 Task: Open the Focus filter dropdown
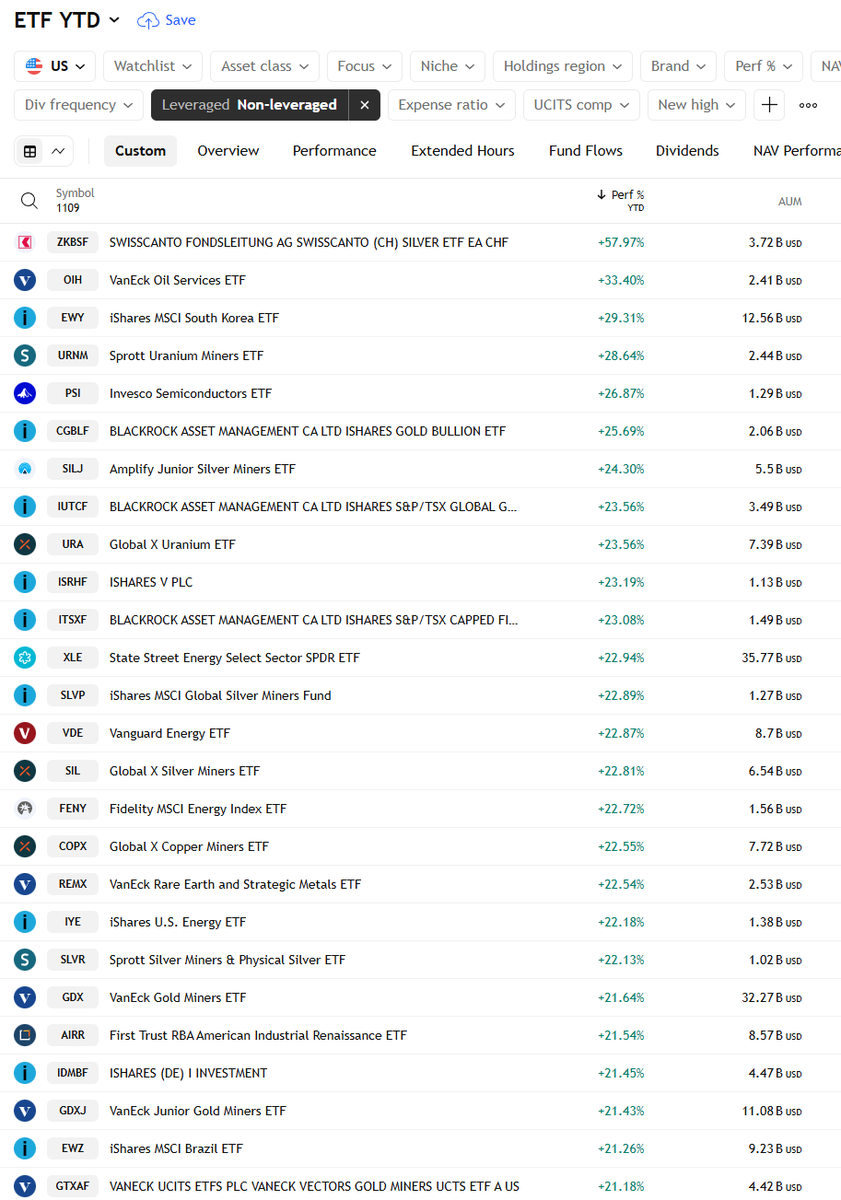pyautogui.click(x=365, y=66)
